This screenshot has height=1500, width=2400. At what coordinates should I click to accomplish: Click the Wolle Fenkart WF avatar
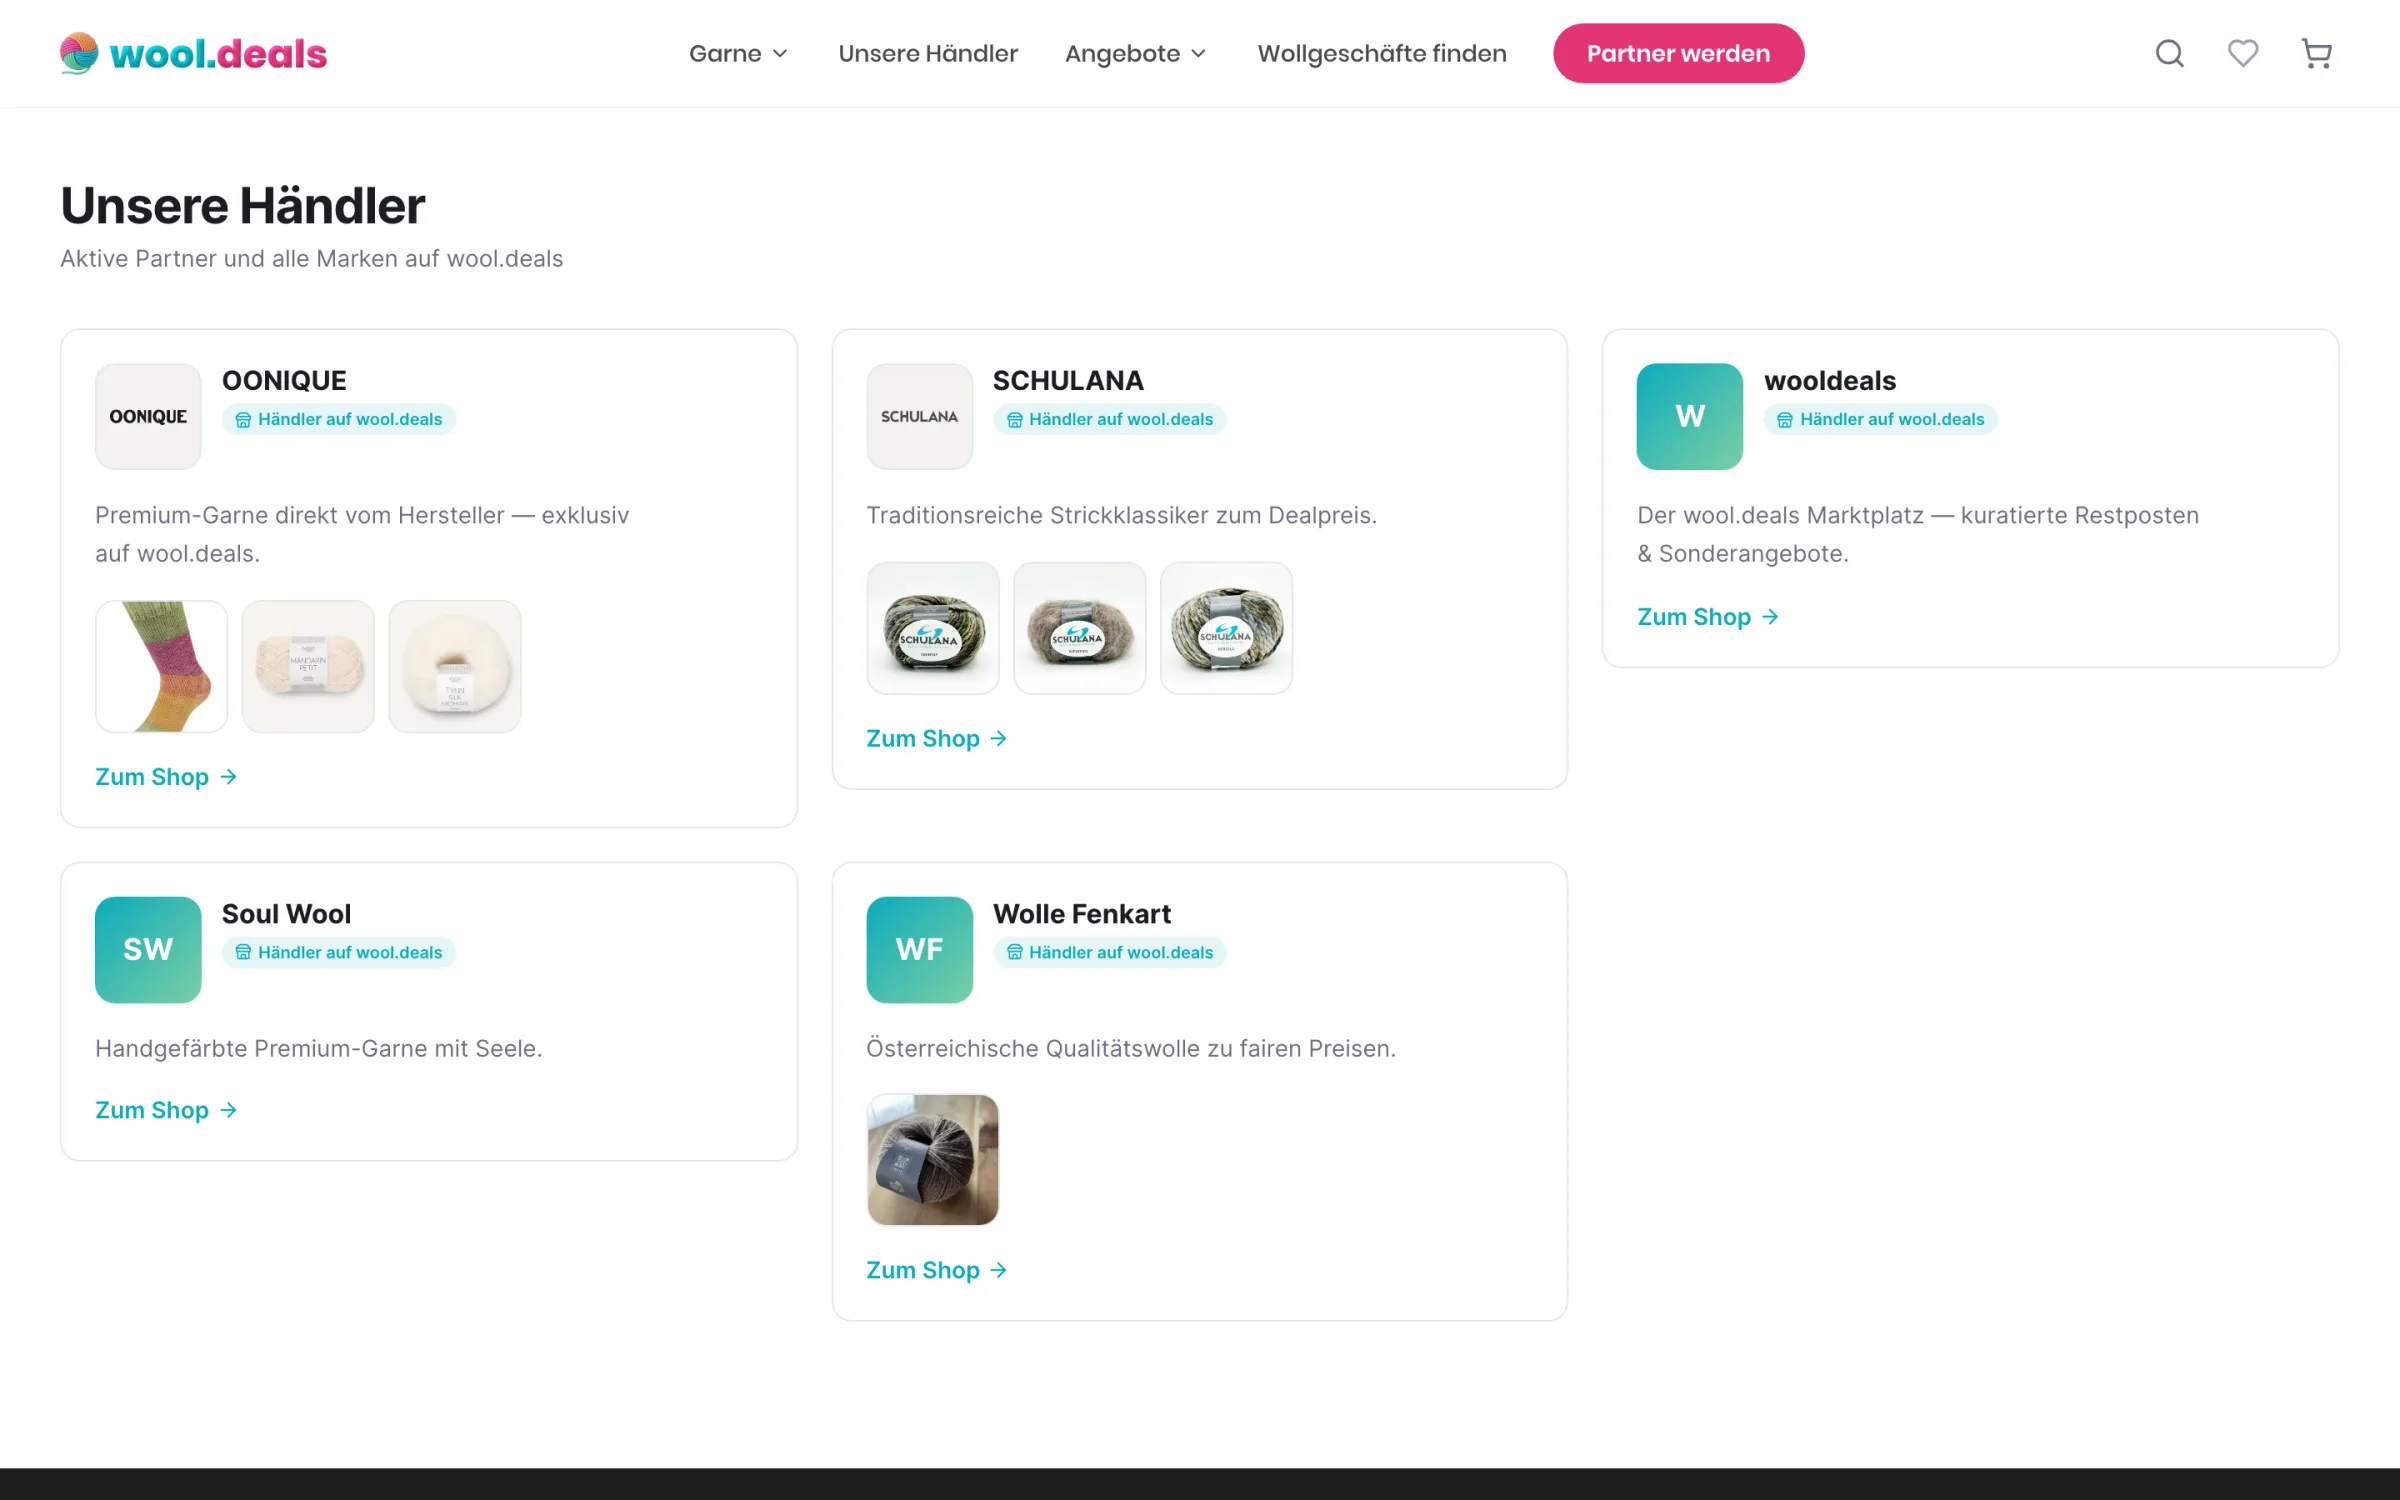pos(919,949)
